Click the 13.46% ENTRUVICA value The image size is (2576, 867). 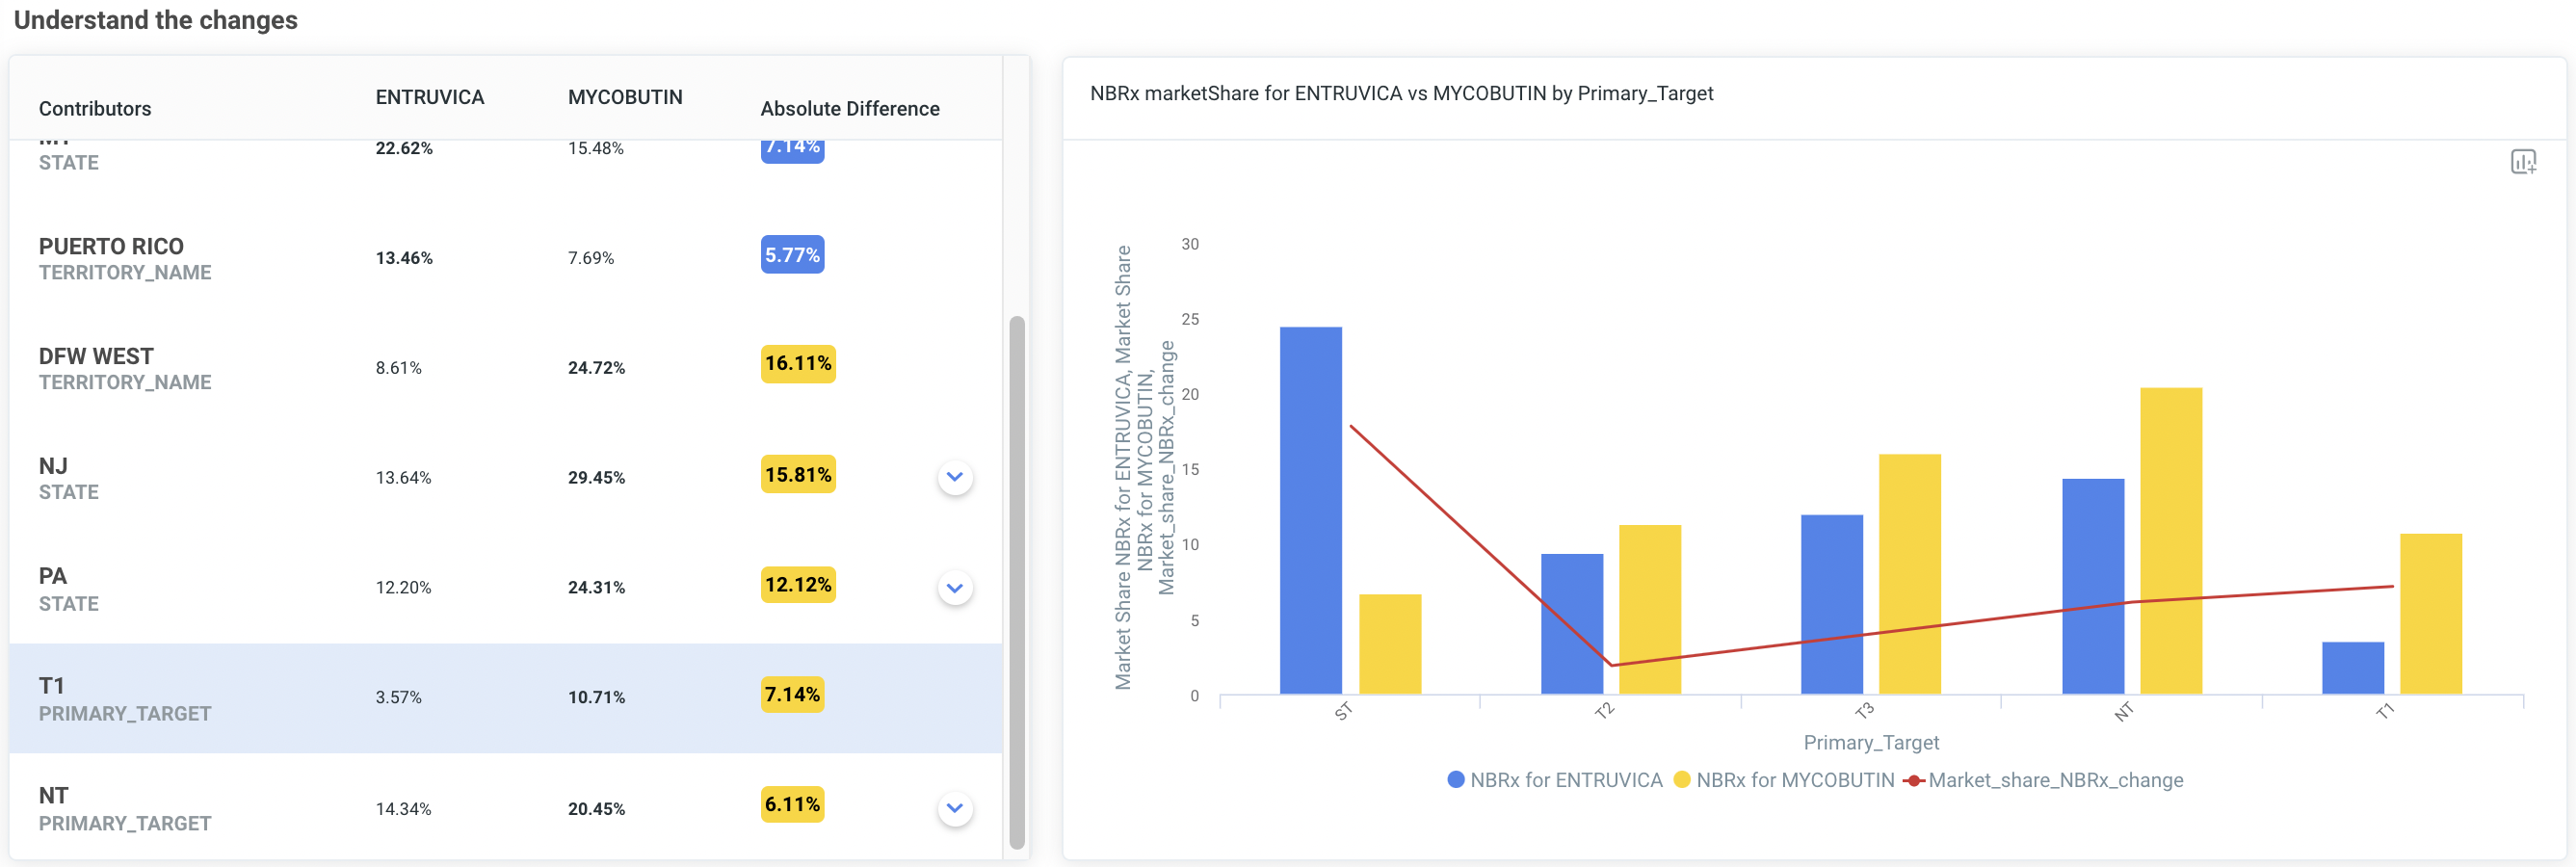[404, 258]
